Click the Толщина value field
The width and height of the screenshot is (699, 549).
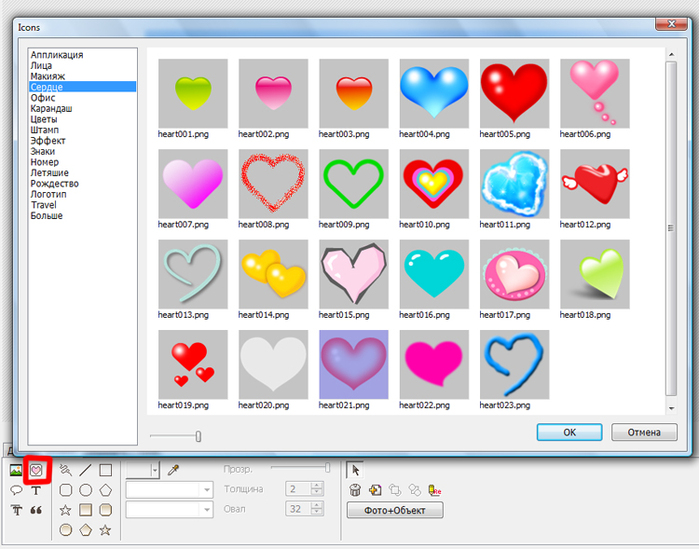[x=299, y=489]
